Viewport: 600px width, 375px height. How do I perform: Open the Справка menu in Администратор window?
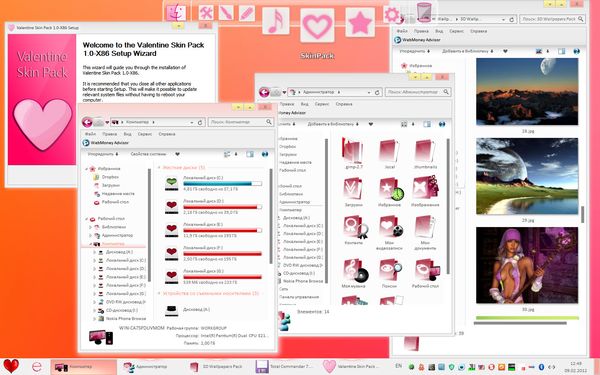pos(344,104)
